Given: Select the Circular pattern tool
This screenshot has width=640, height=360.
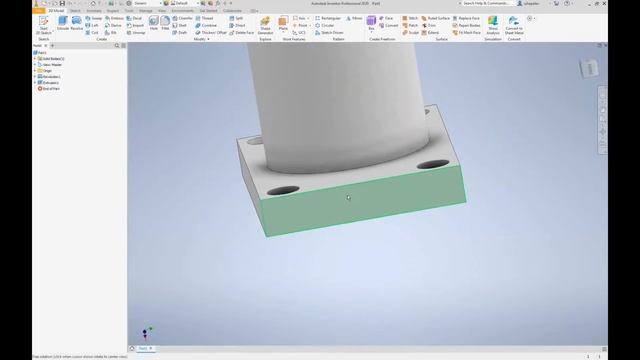Looking at the screenshot, I should [324, 25].
